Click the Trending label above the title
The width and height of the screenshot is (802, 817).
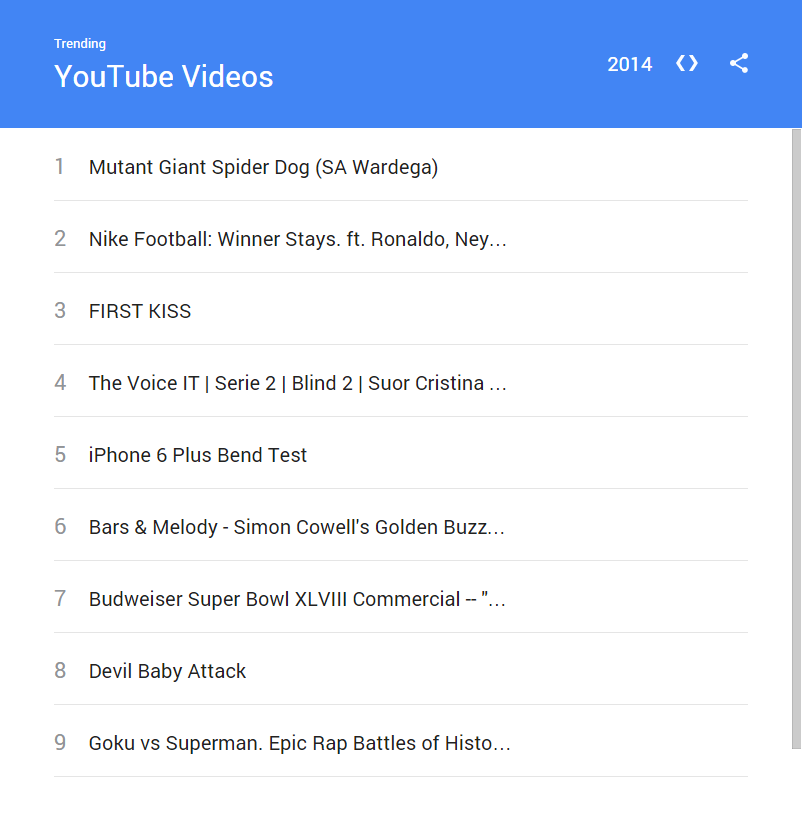click(x=80, y=44)
